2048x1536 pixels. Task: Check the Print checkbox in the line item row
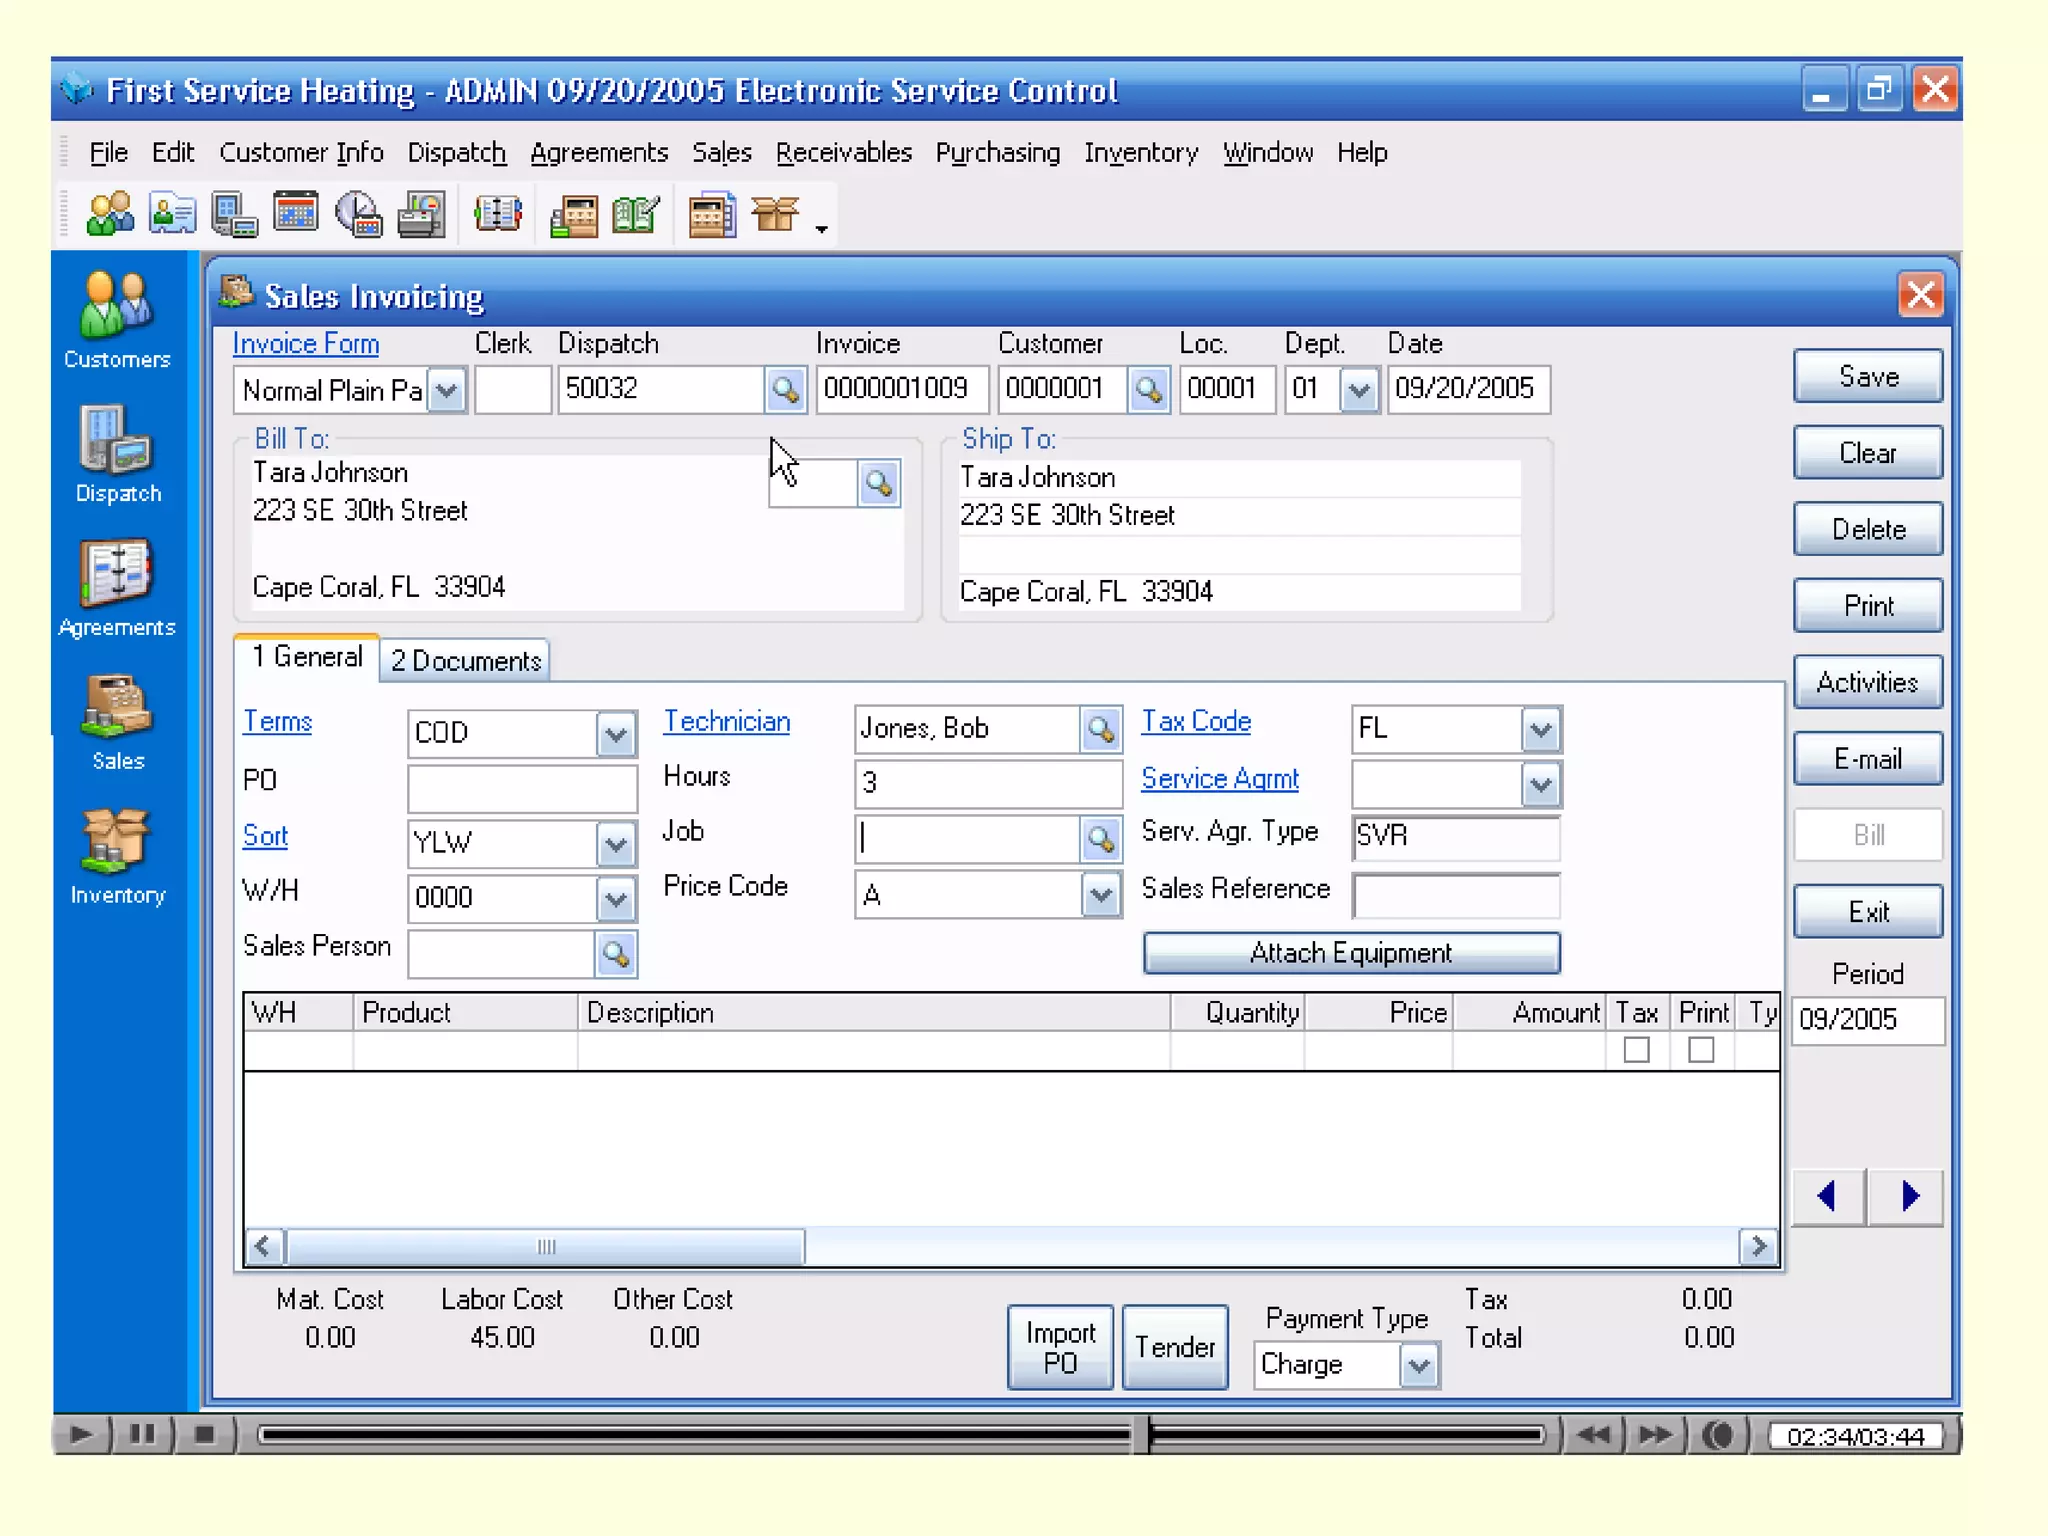[1700, 1050]
